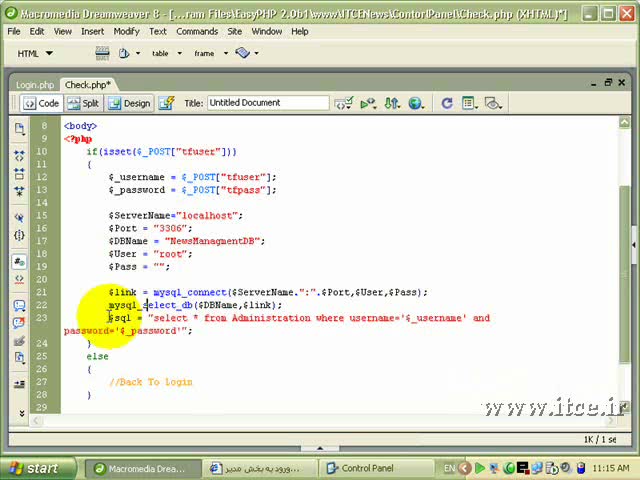The width and height of the screenshot is (640, 480).
Task: Wrap Tag in the code toolbar
Action: pyautogui.click(x=19, y=340)
